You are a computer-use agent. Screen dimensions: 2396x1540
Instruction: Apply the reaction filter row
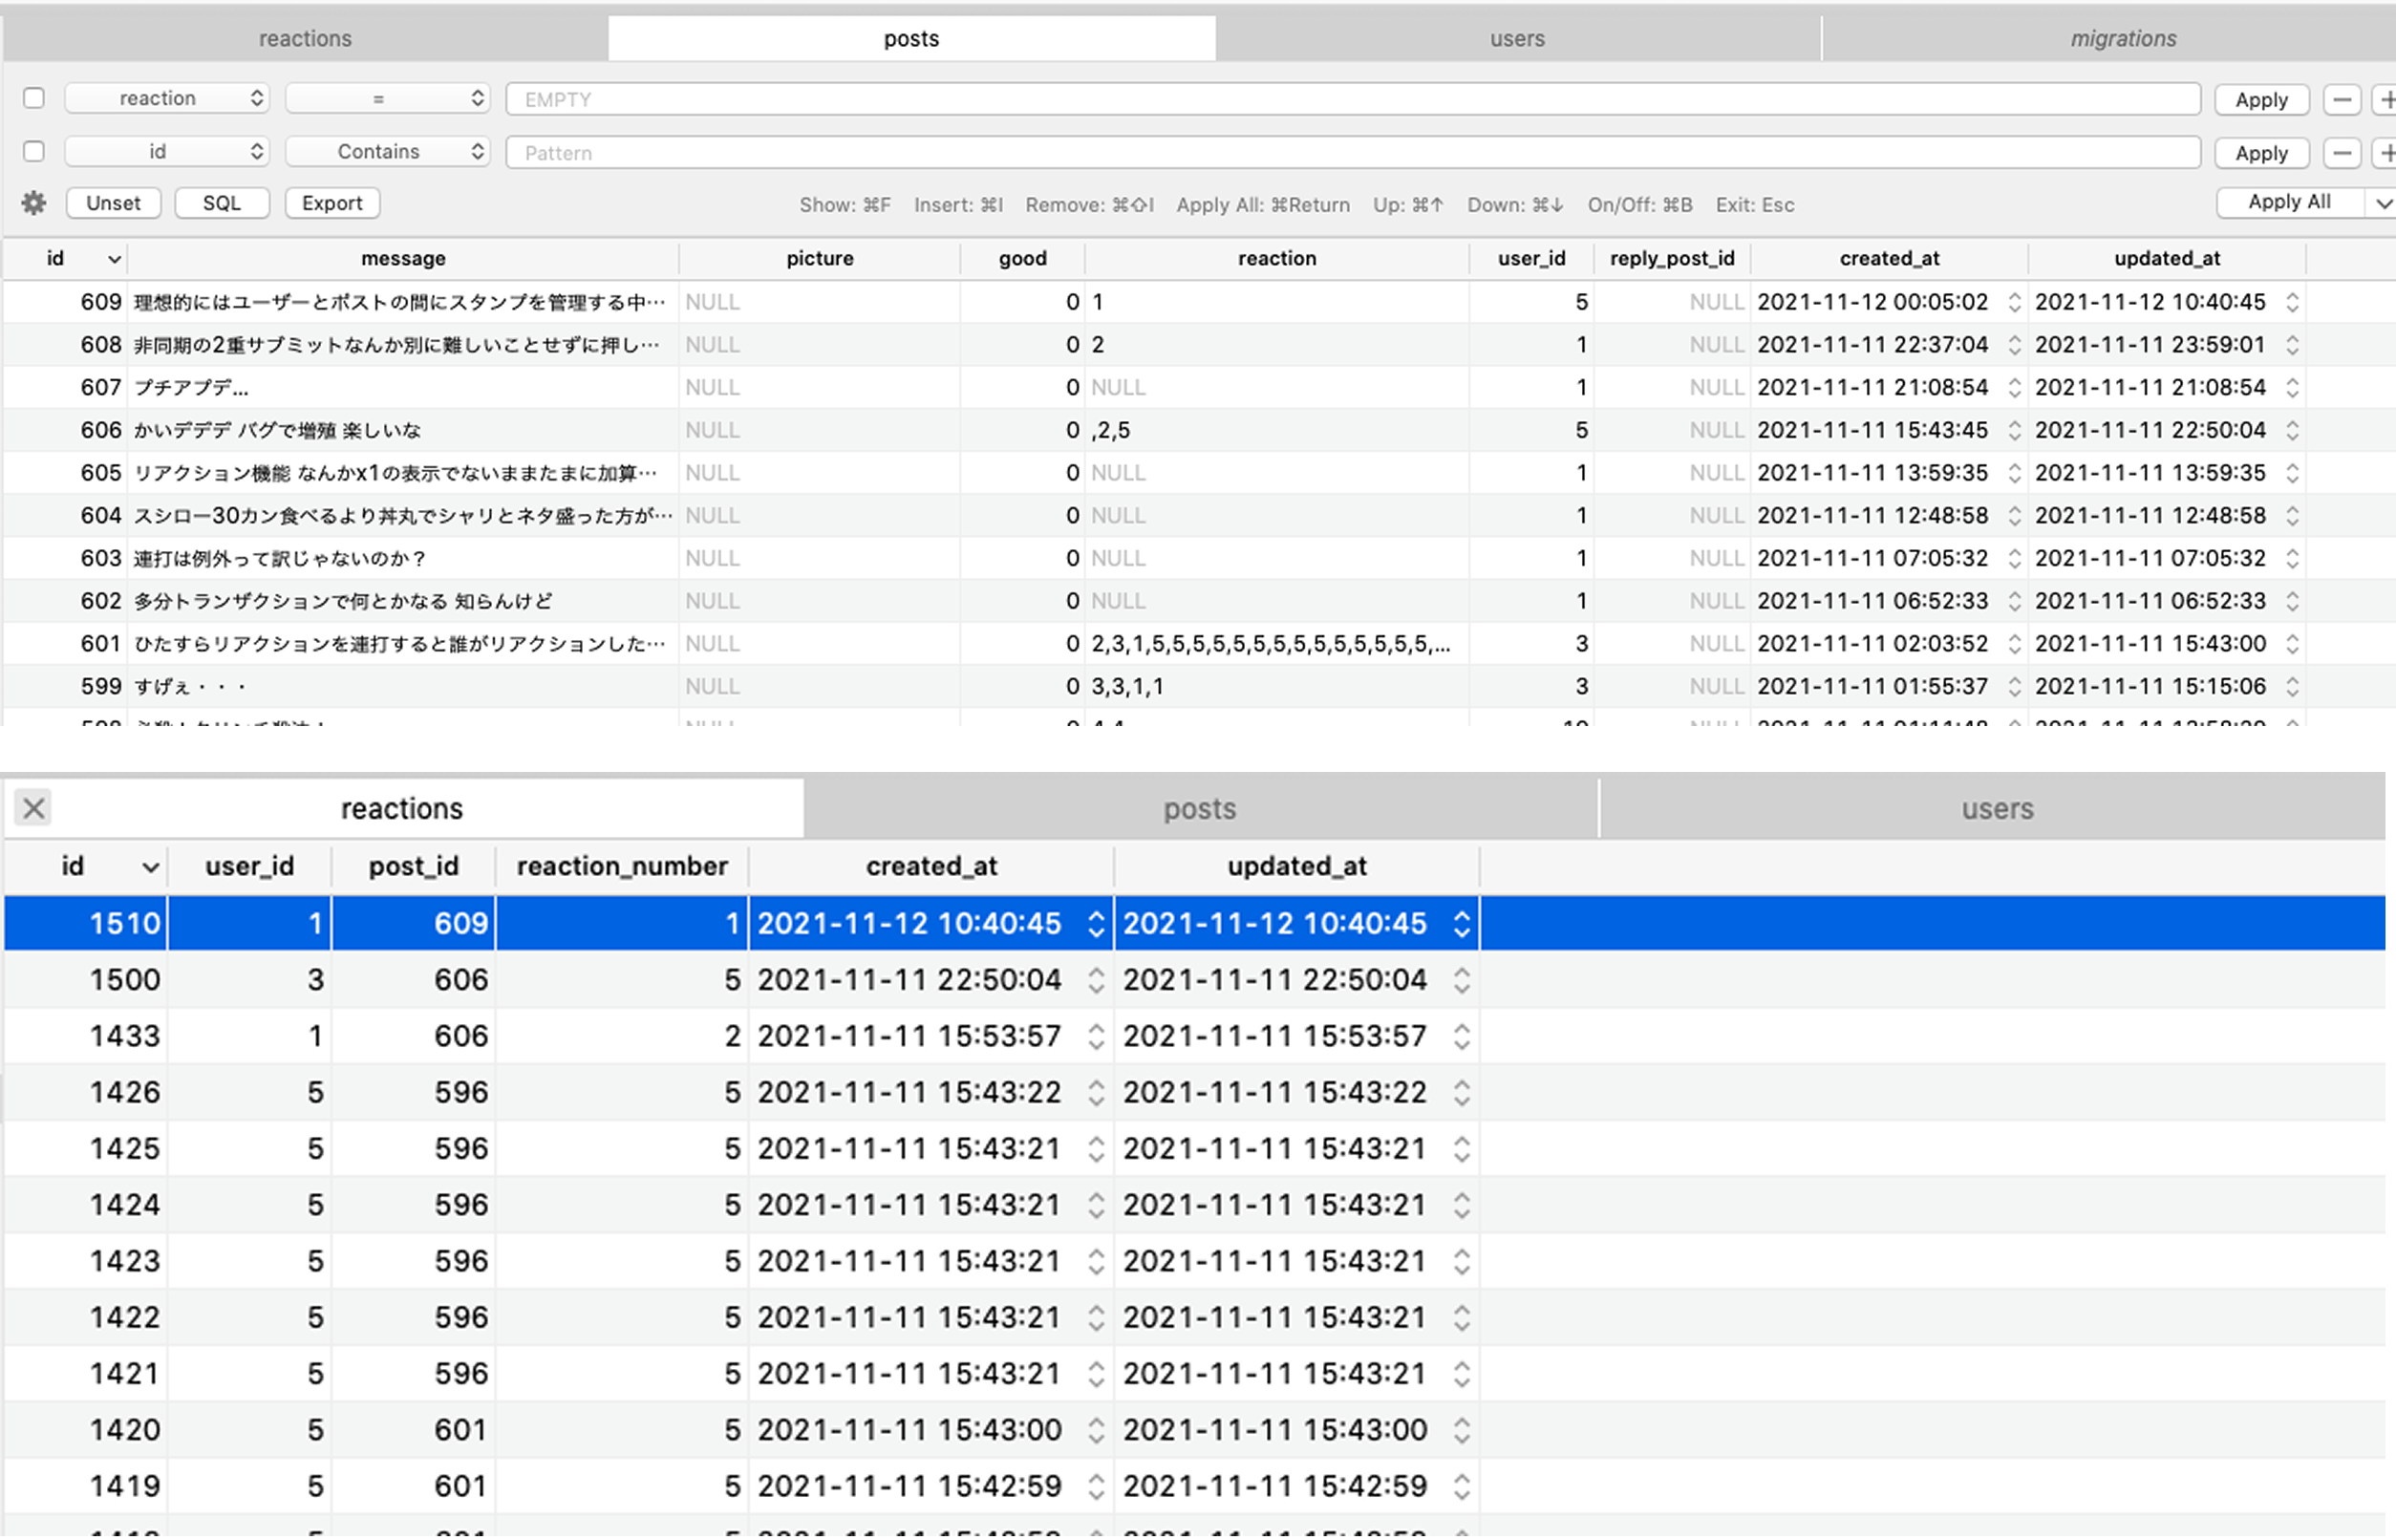[x=2261, y=99]
